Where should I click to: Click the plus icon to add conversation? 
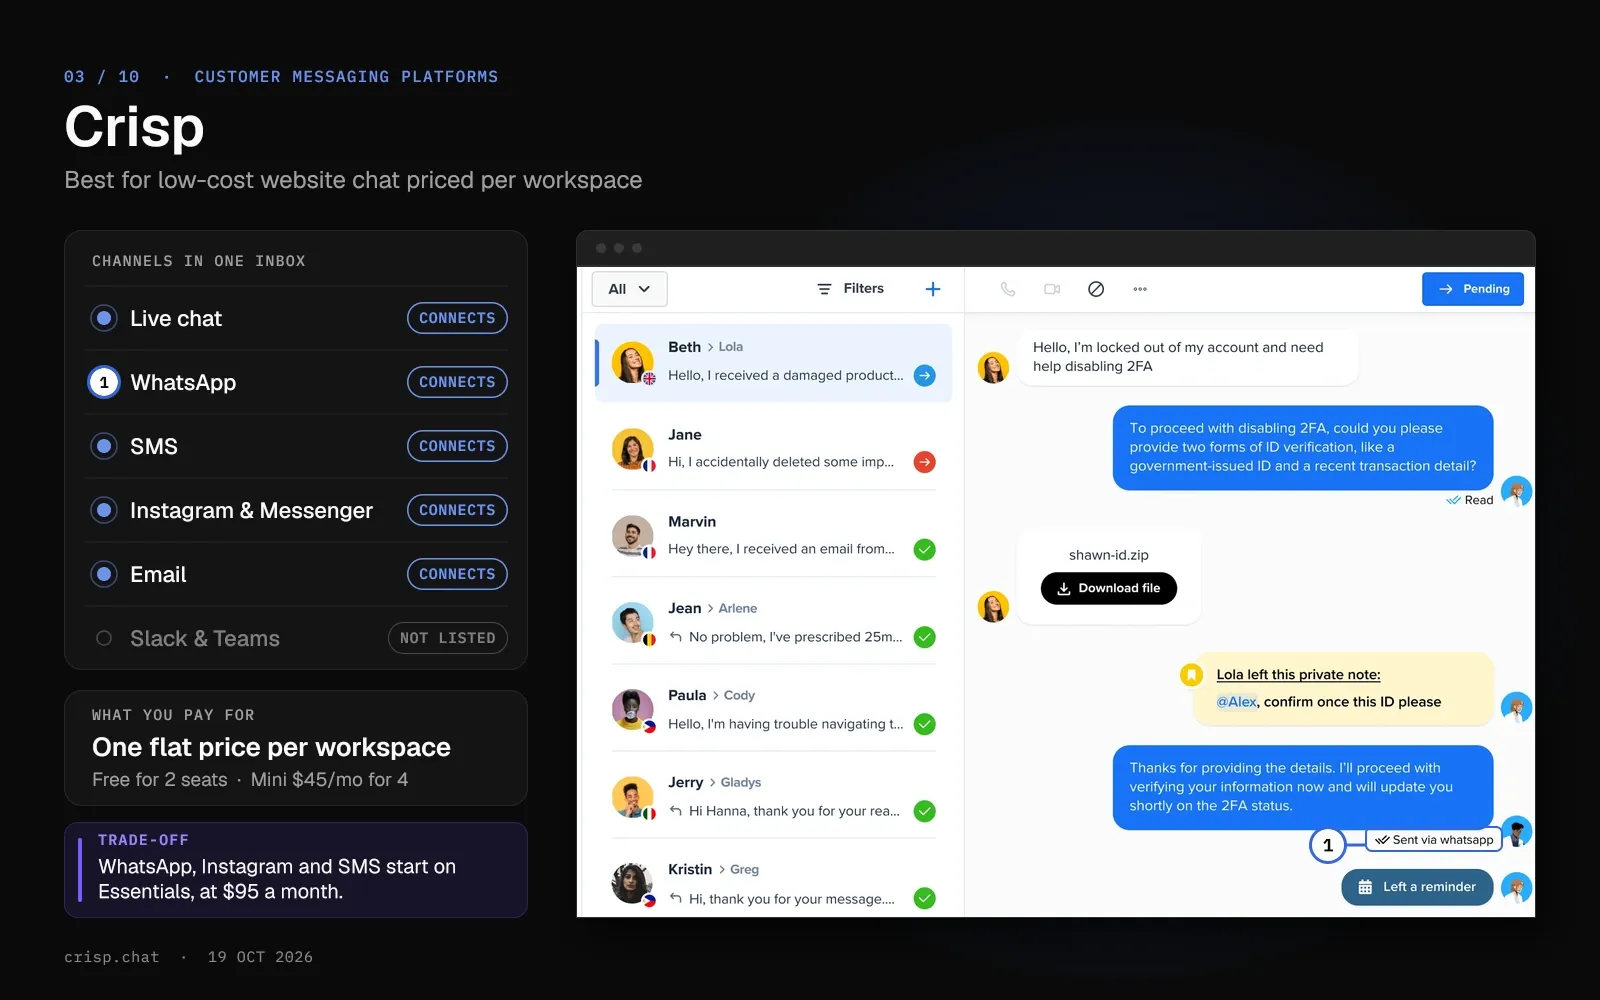click(933, 289)
